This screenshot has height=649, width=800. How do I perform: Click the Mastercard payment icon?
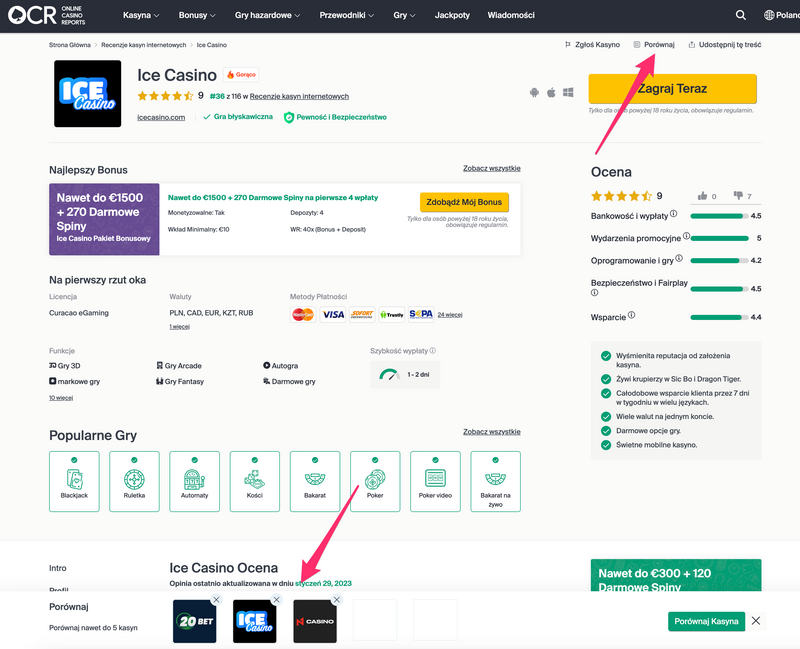point(303,314)
